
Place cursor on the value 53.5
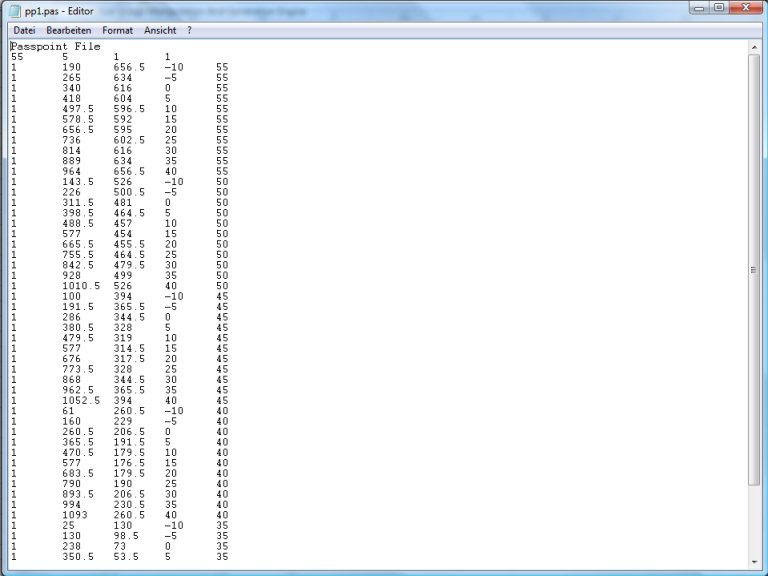tap(126, 557)
